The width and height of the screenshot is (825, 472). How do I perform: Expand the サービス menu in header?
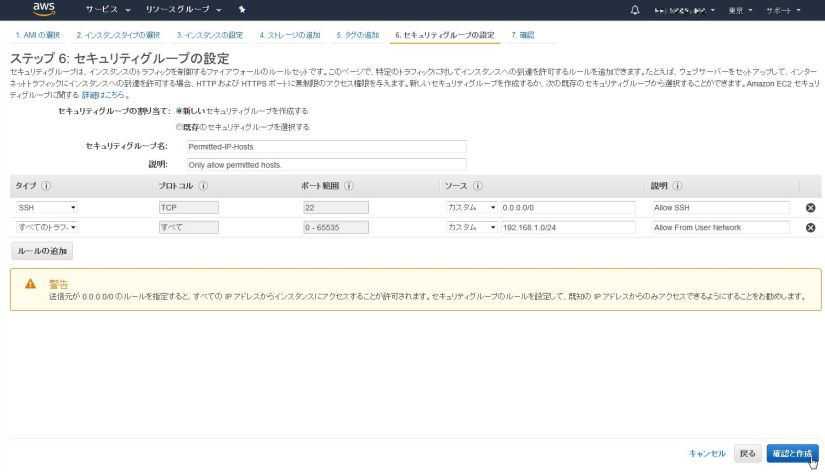tap(107, 10)
